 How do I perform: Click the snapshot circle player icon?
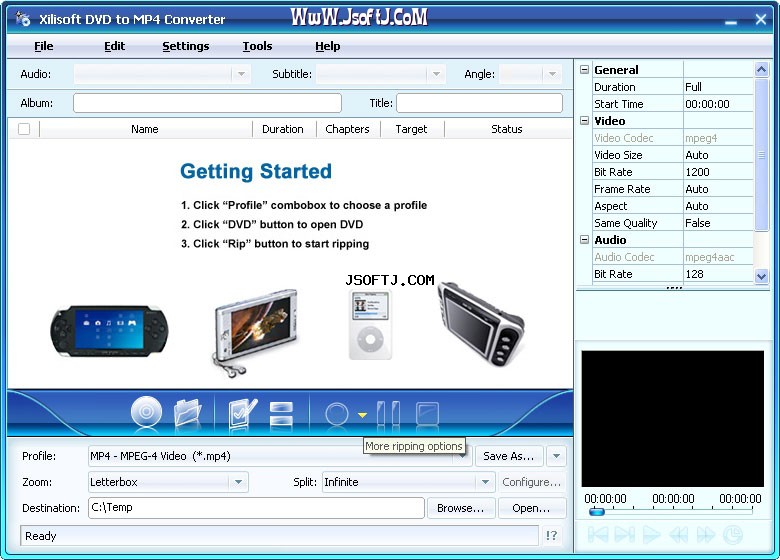(732, 535)
